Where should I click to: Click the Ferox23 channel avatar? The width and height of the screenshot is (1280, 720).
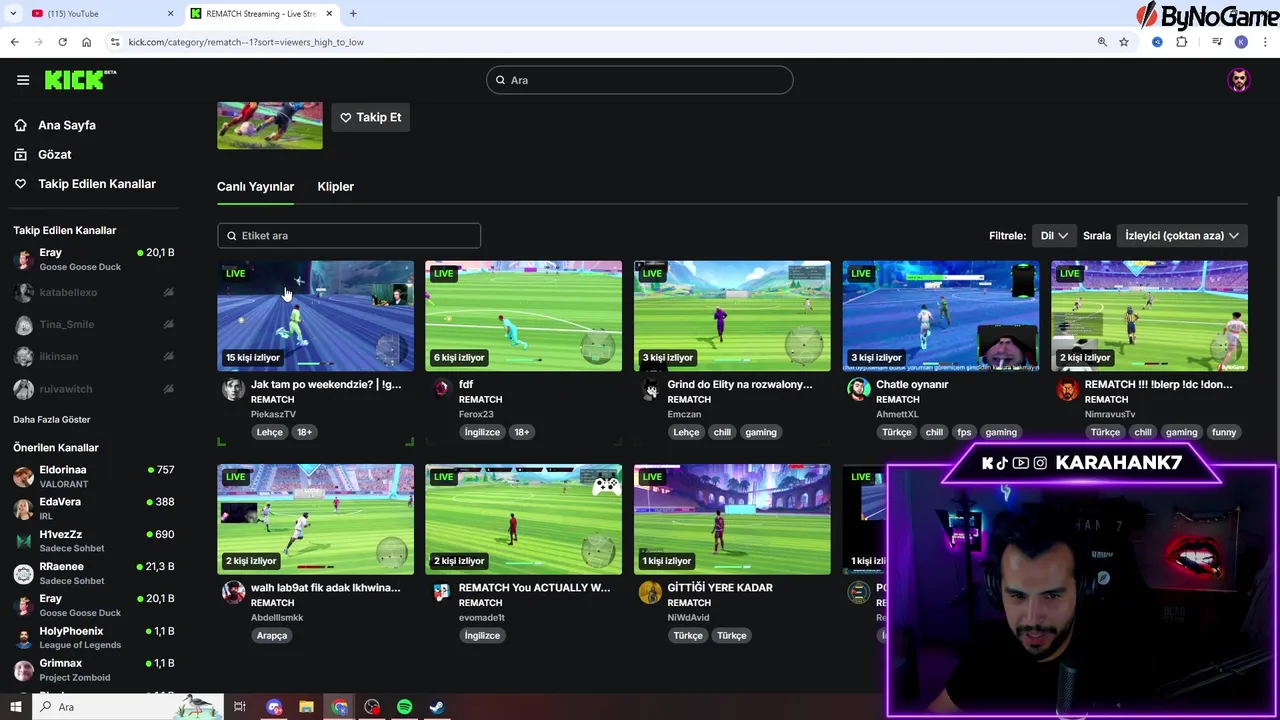(442, 389)
